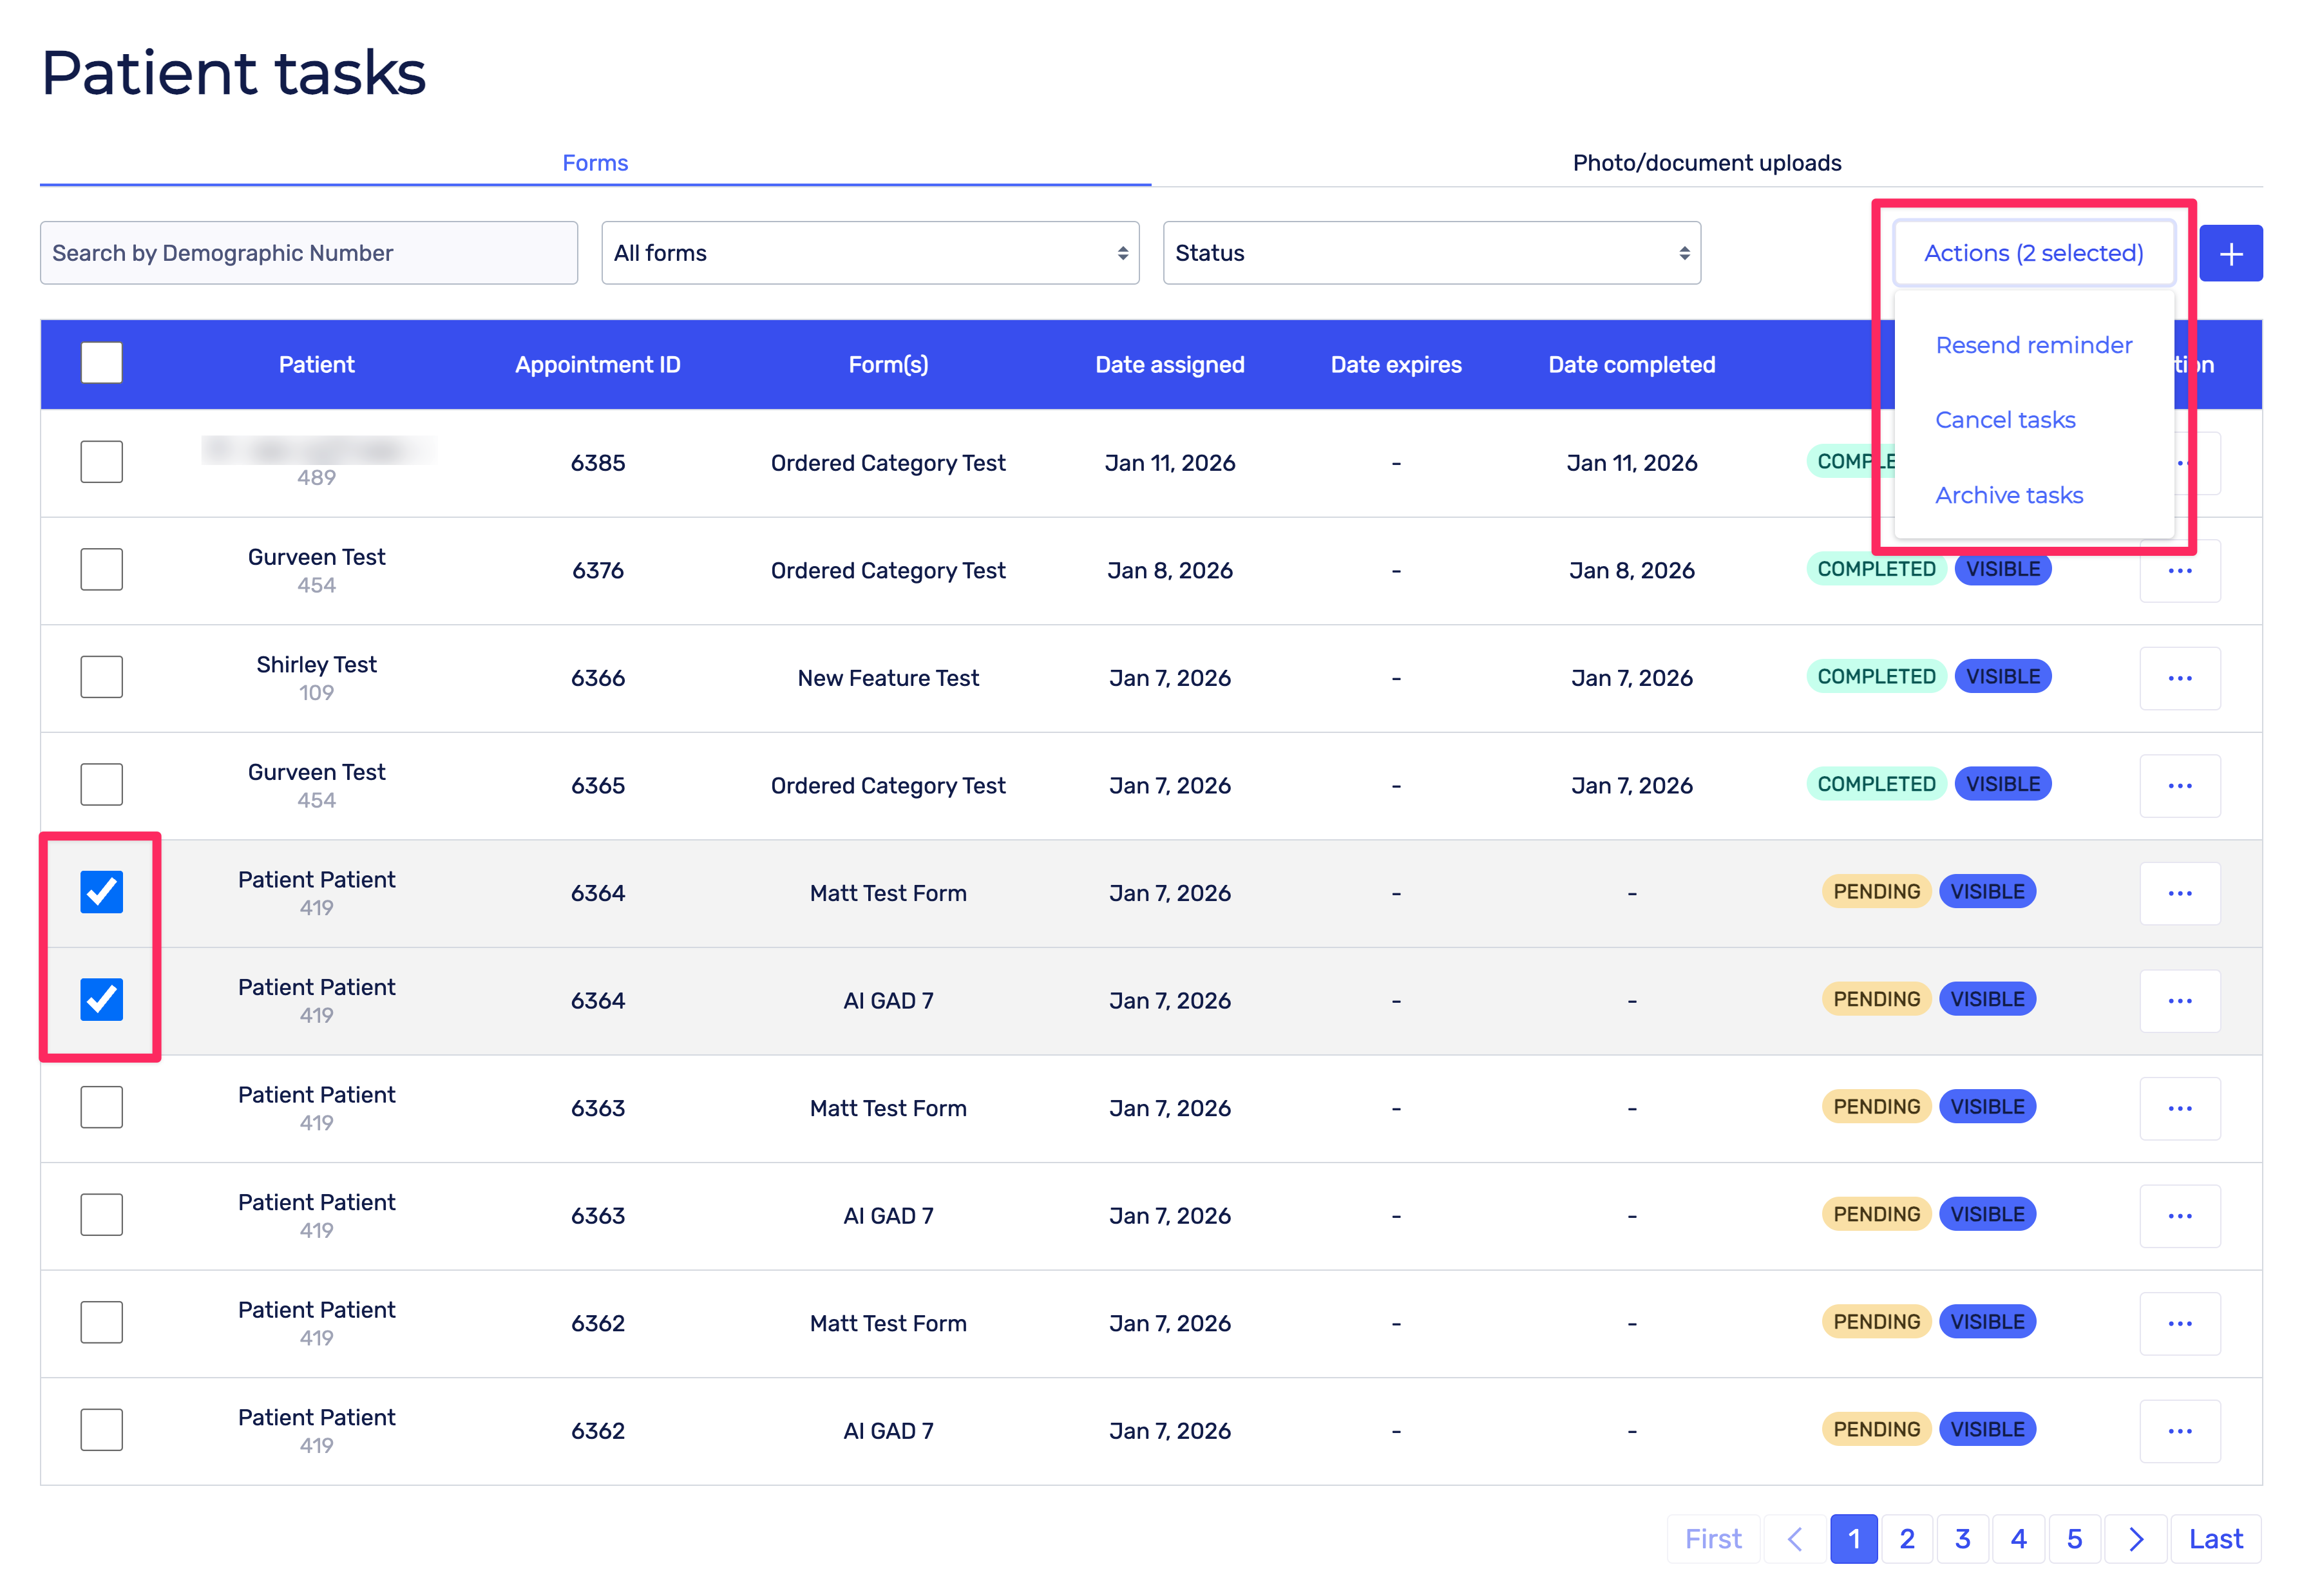This screenshot has width=2302, height=1596.
Task: Check the Shirley Test row checkbox
Action: pos(101,677)
